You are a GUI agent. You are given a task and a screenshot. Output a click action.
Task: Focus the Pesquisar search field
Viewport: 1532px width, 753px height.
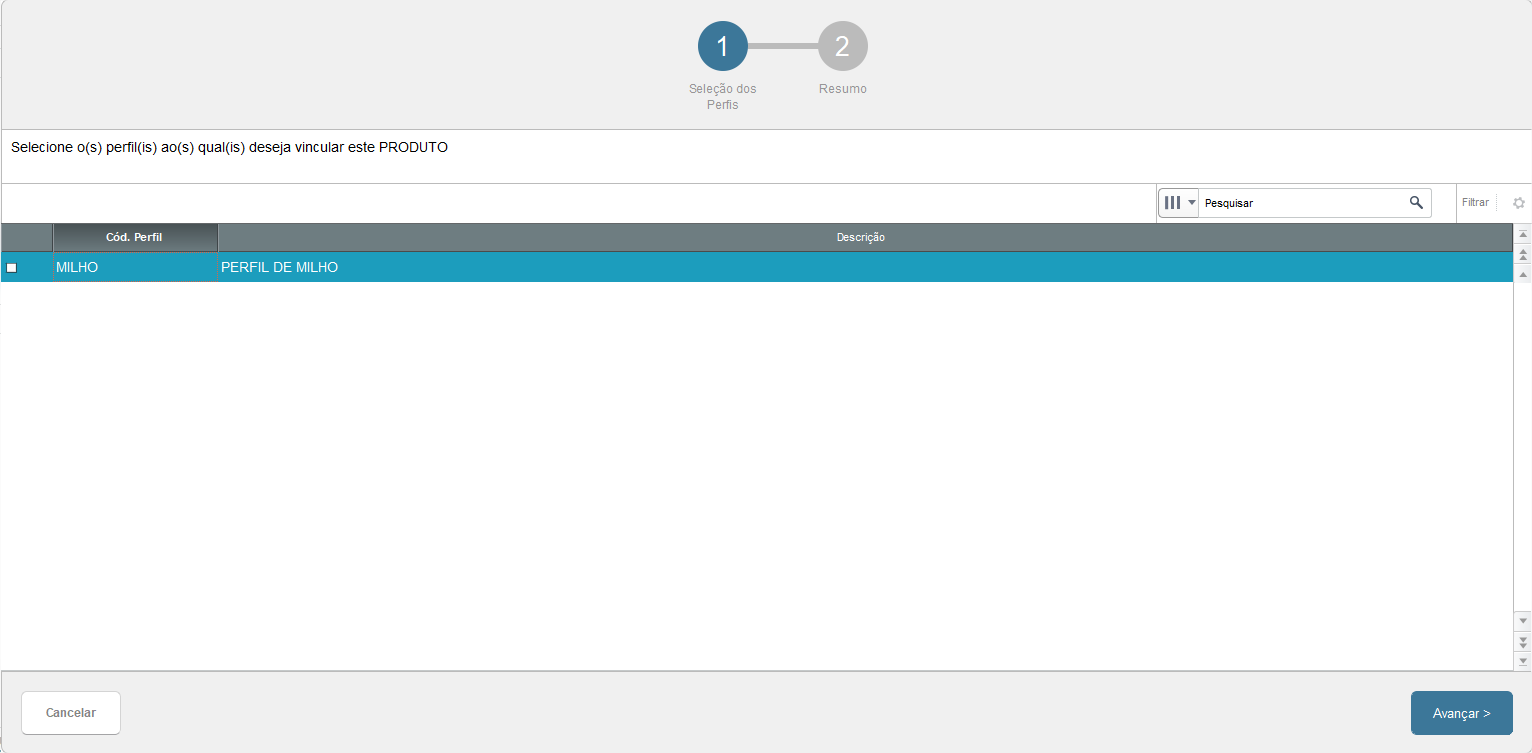[1303, 203]
